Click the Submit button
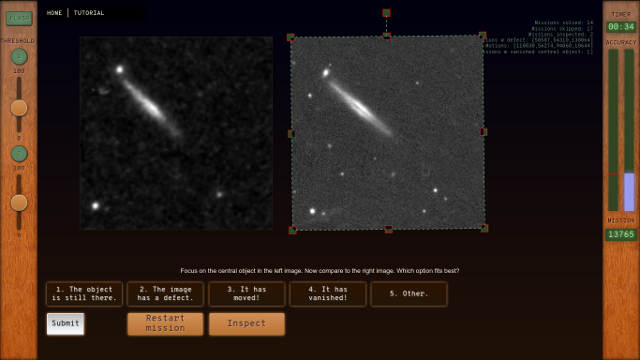 65,324
